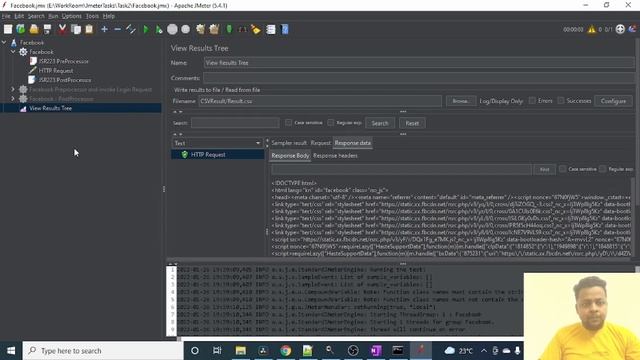
Task: Collapse the Facebook thread group node
Action: click(x=13, y=52)
